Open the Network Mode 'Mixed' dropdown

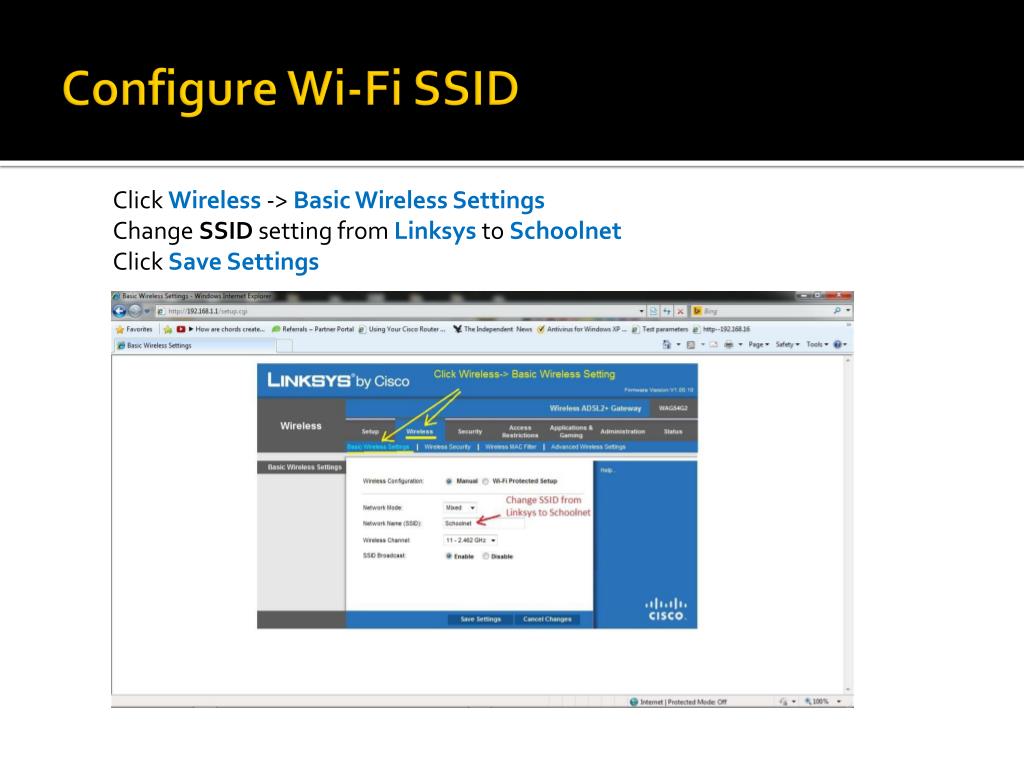tap(460, 507)
